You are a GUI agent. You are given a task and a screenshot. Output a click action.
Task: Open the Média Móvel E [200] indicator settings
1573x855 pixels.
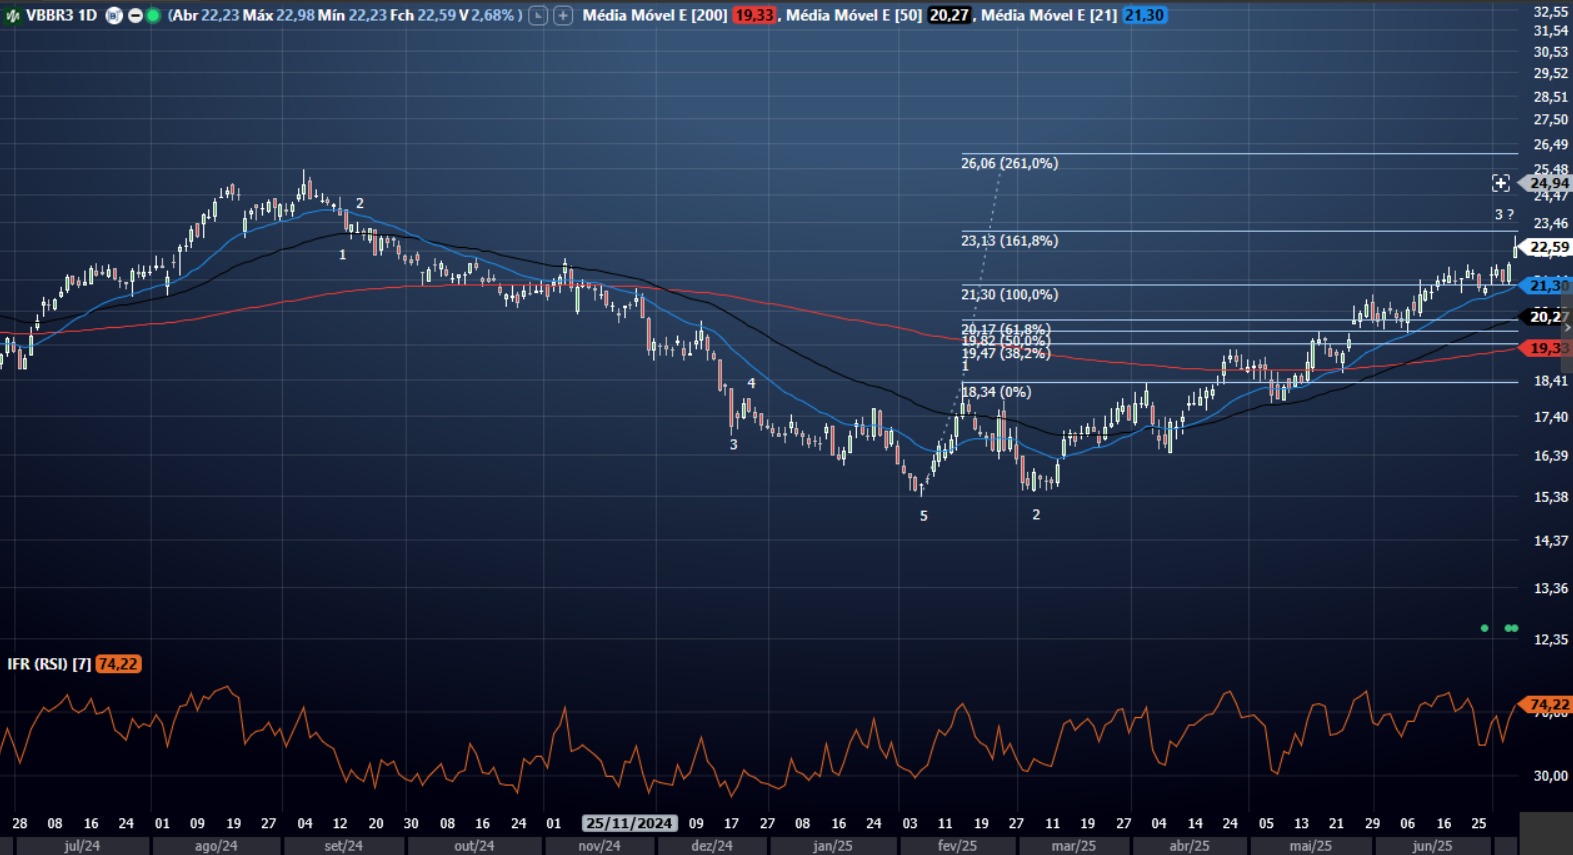[655, 15]
